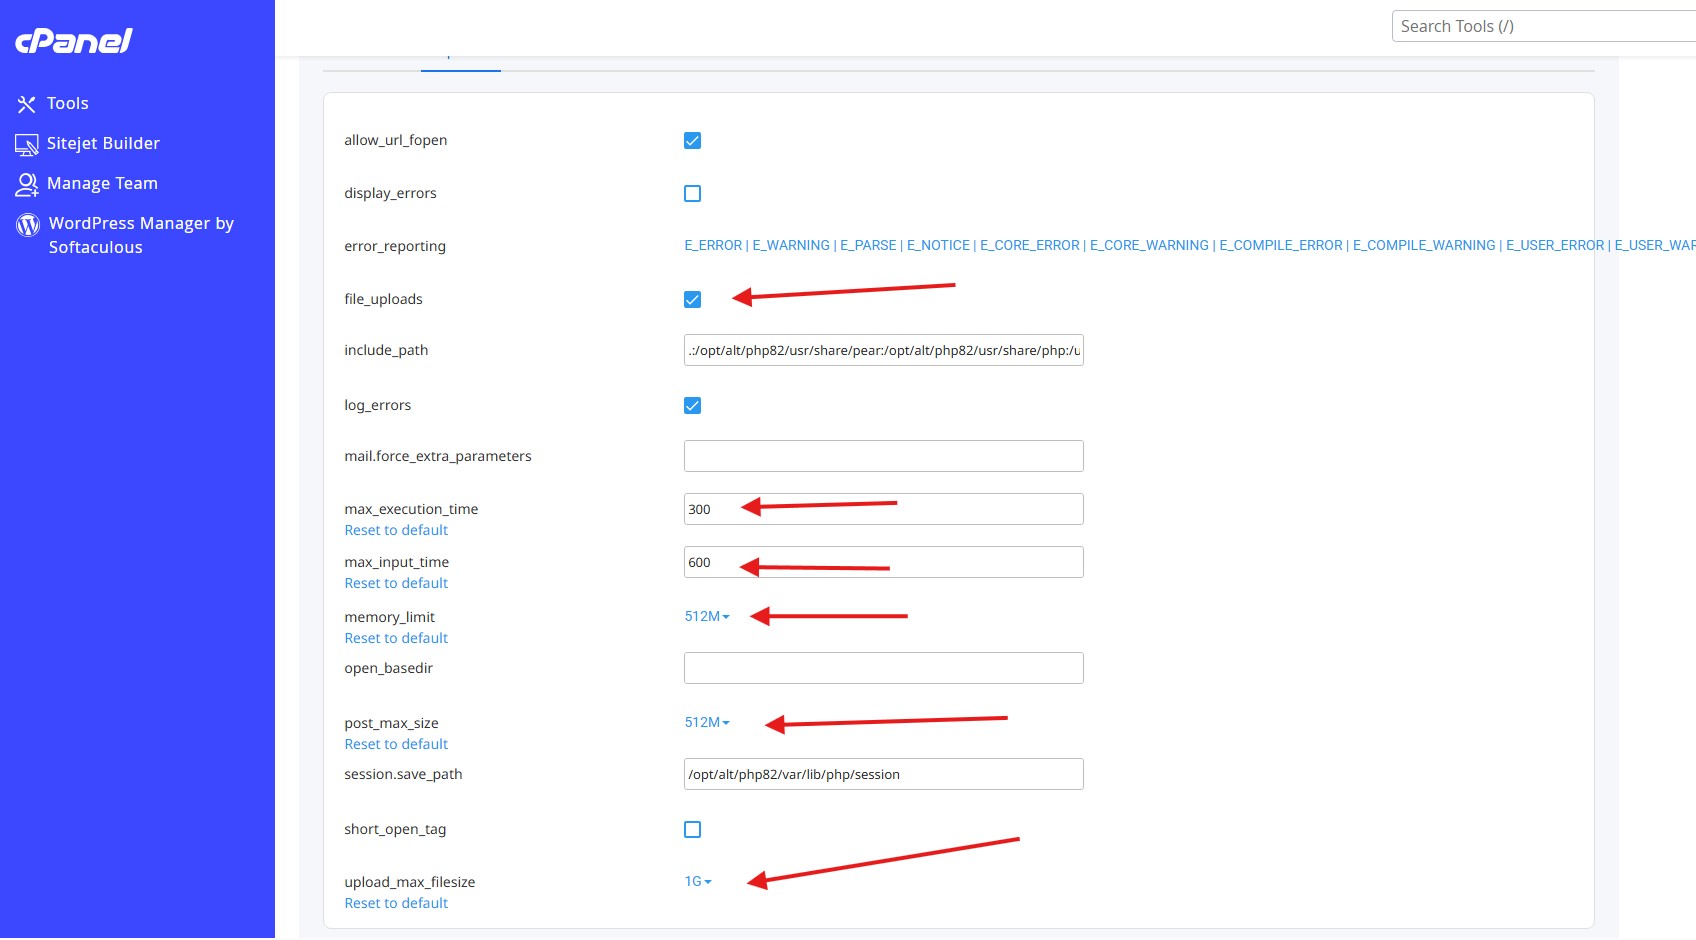Click the allow_url_fopen label
Screen dimensions: 1696x940
click(x=396, y=141)
